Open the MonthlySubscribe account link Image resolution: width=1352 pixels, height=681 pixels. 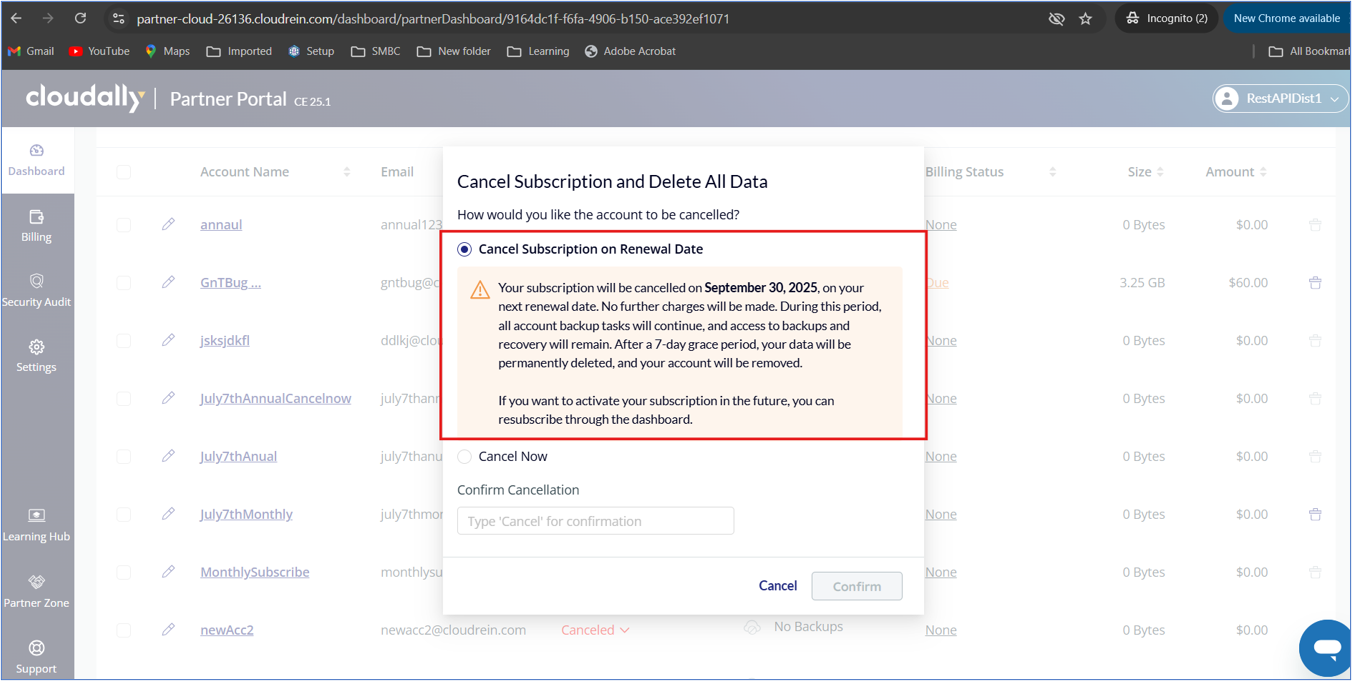pyautogui.click(x=255, y=572)
